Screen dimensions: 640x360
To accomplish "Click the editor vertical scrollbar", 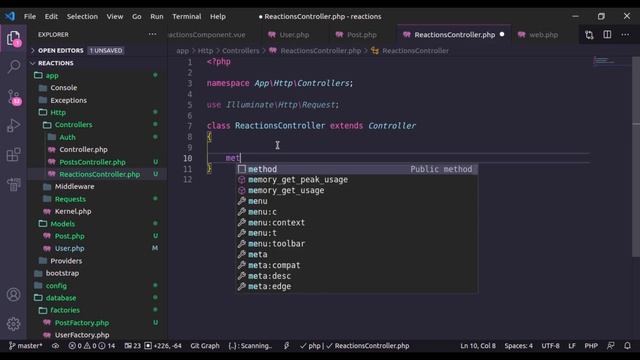I will [636, 157].
